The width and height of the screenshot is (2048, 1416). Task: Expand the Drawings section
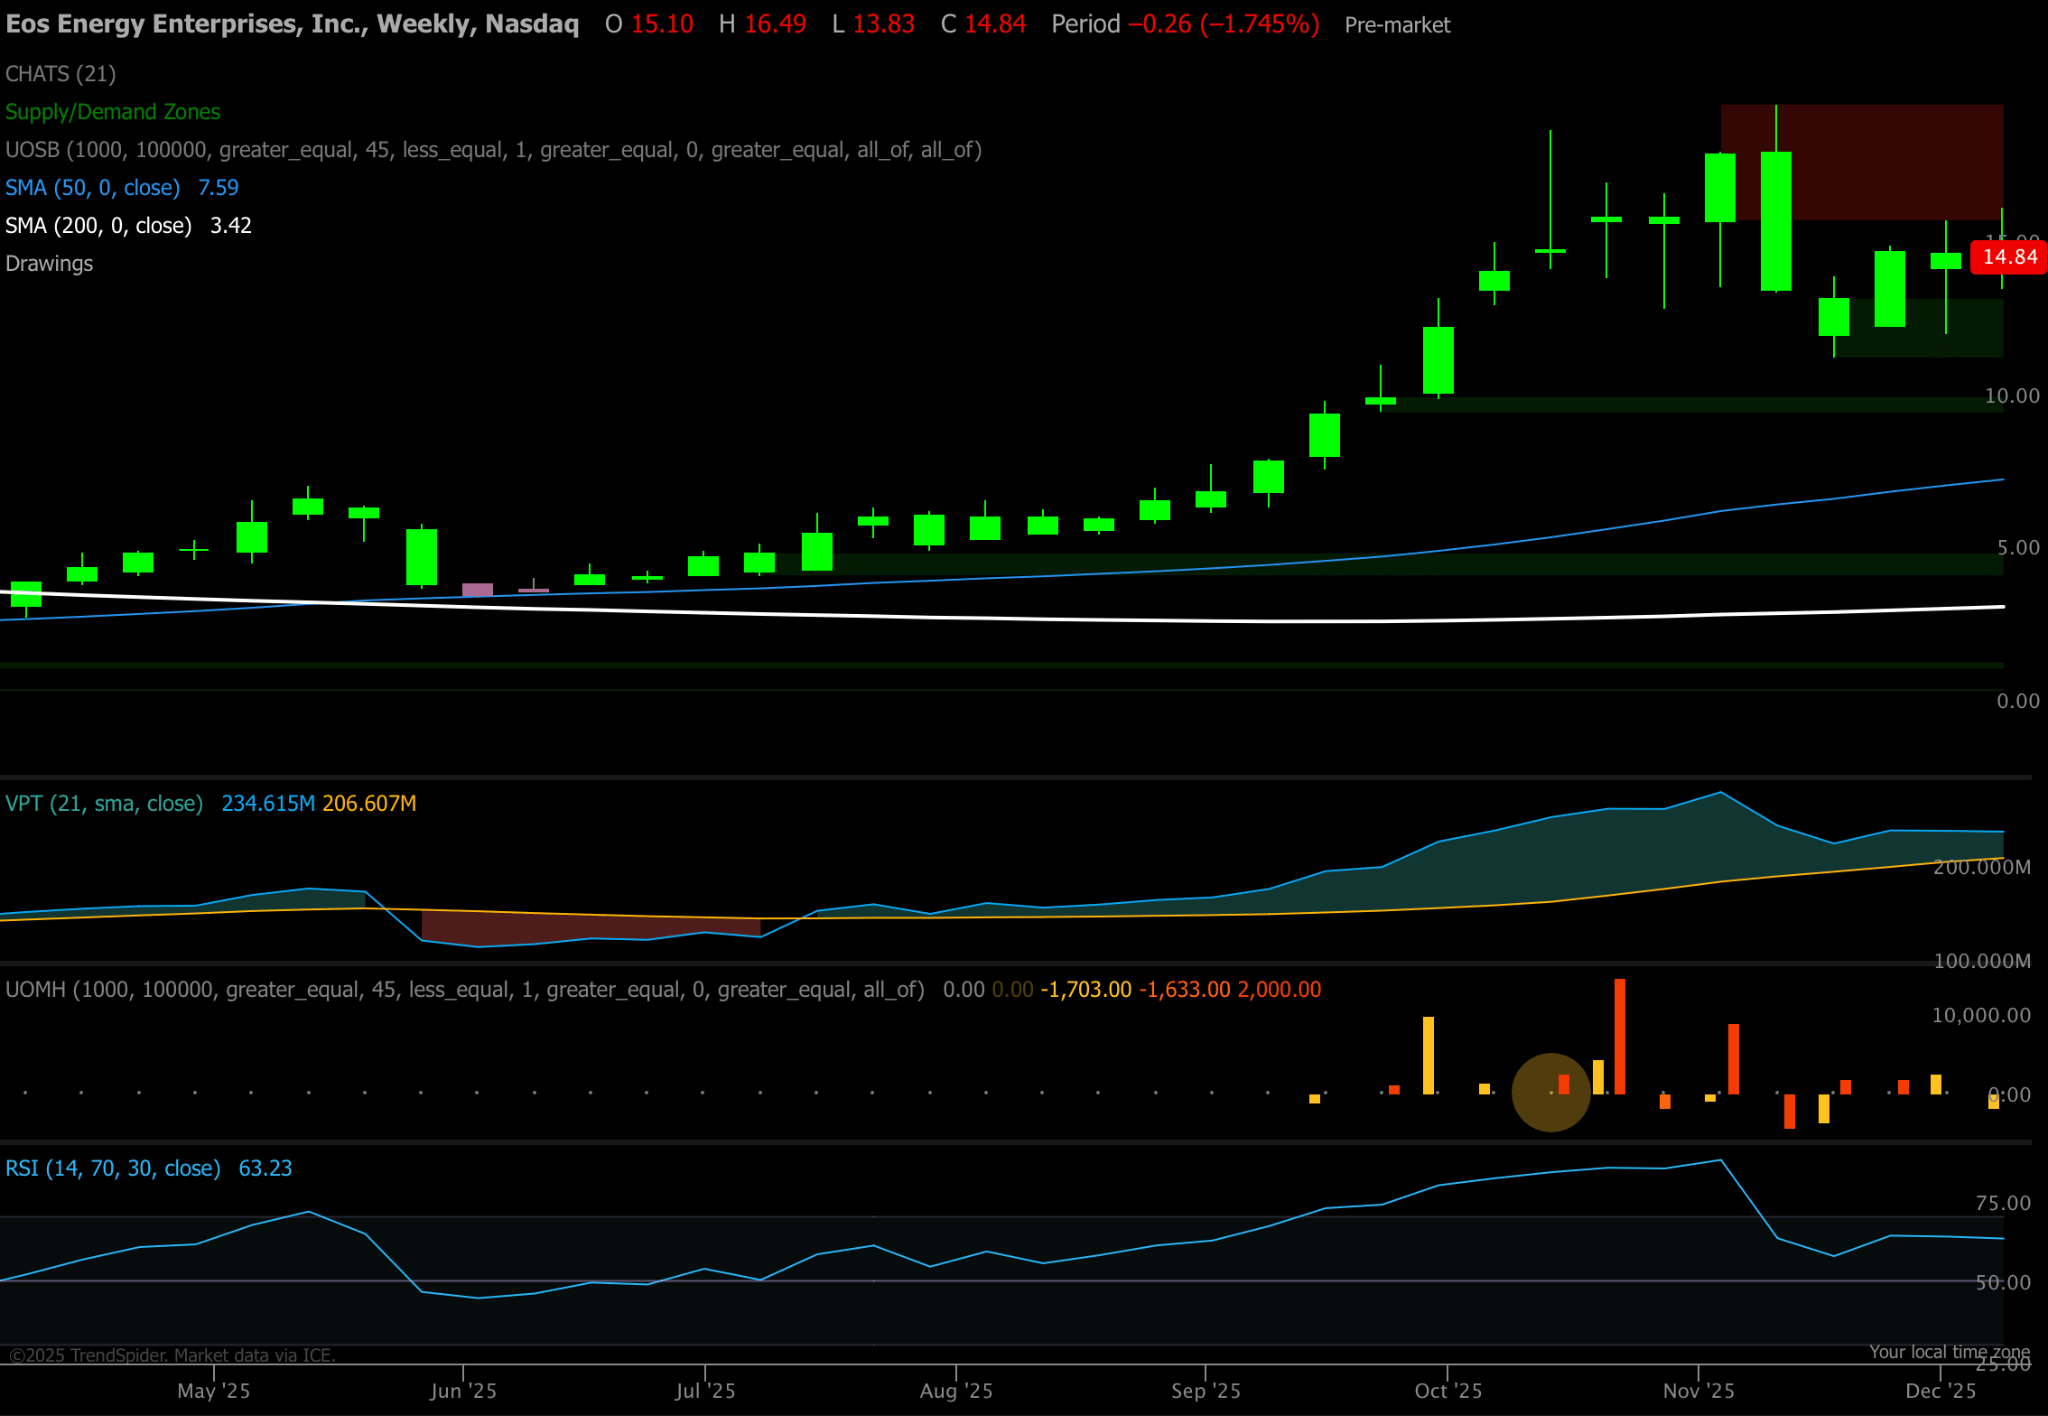click(48, 263)
